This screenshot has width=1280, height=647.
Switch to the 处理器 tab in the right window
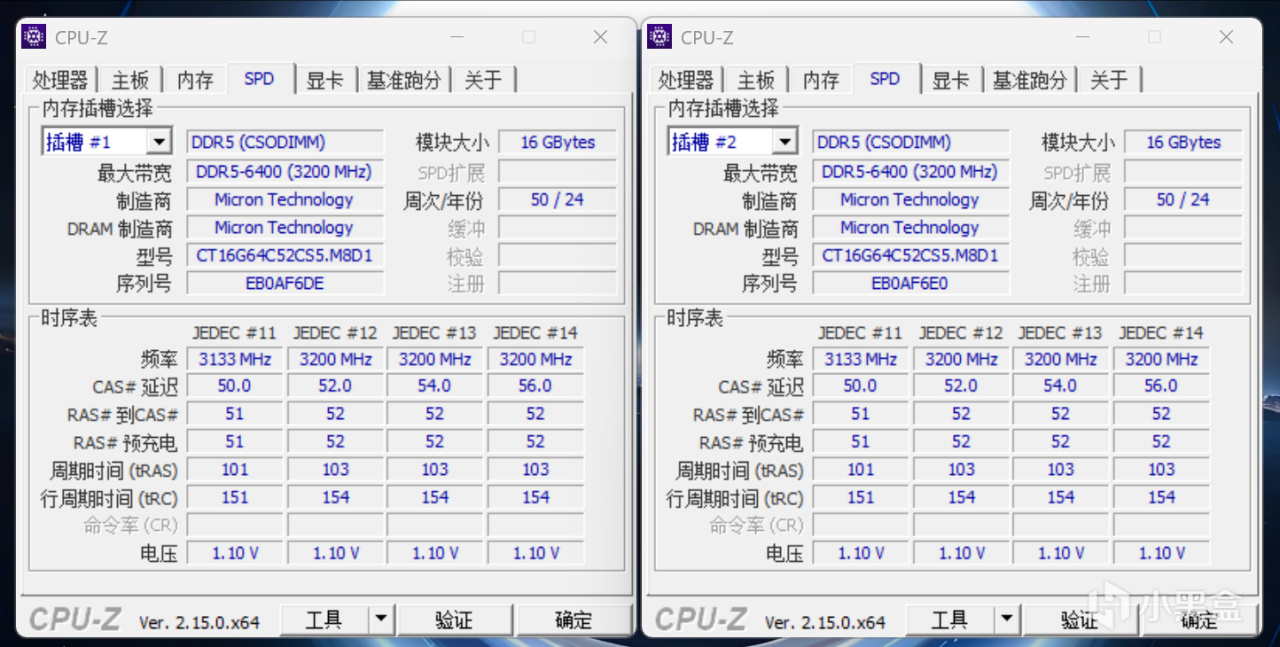coord(686,80)
